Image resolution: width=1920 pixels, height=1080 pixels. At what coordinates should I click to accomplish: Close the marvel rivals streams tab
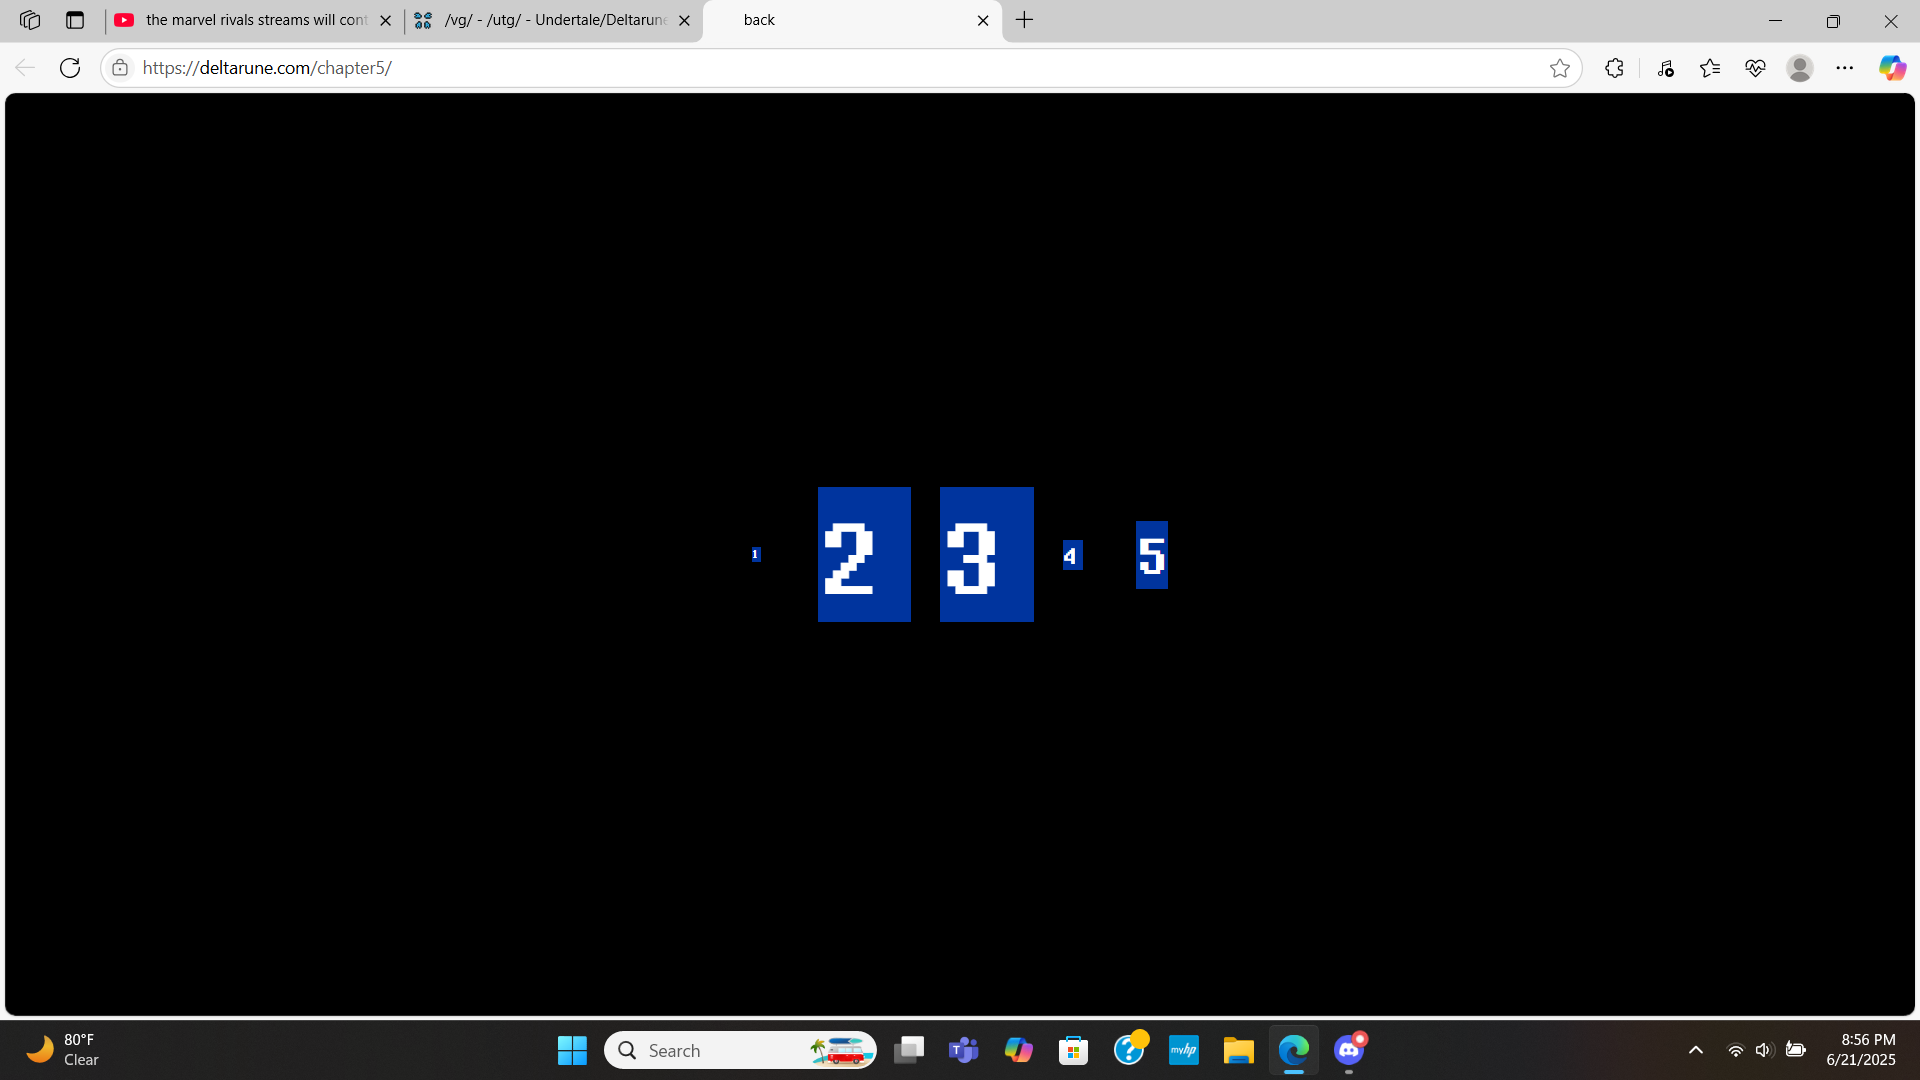point(386,20)
